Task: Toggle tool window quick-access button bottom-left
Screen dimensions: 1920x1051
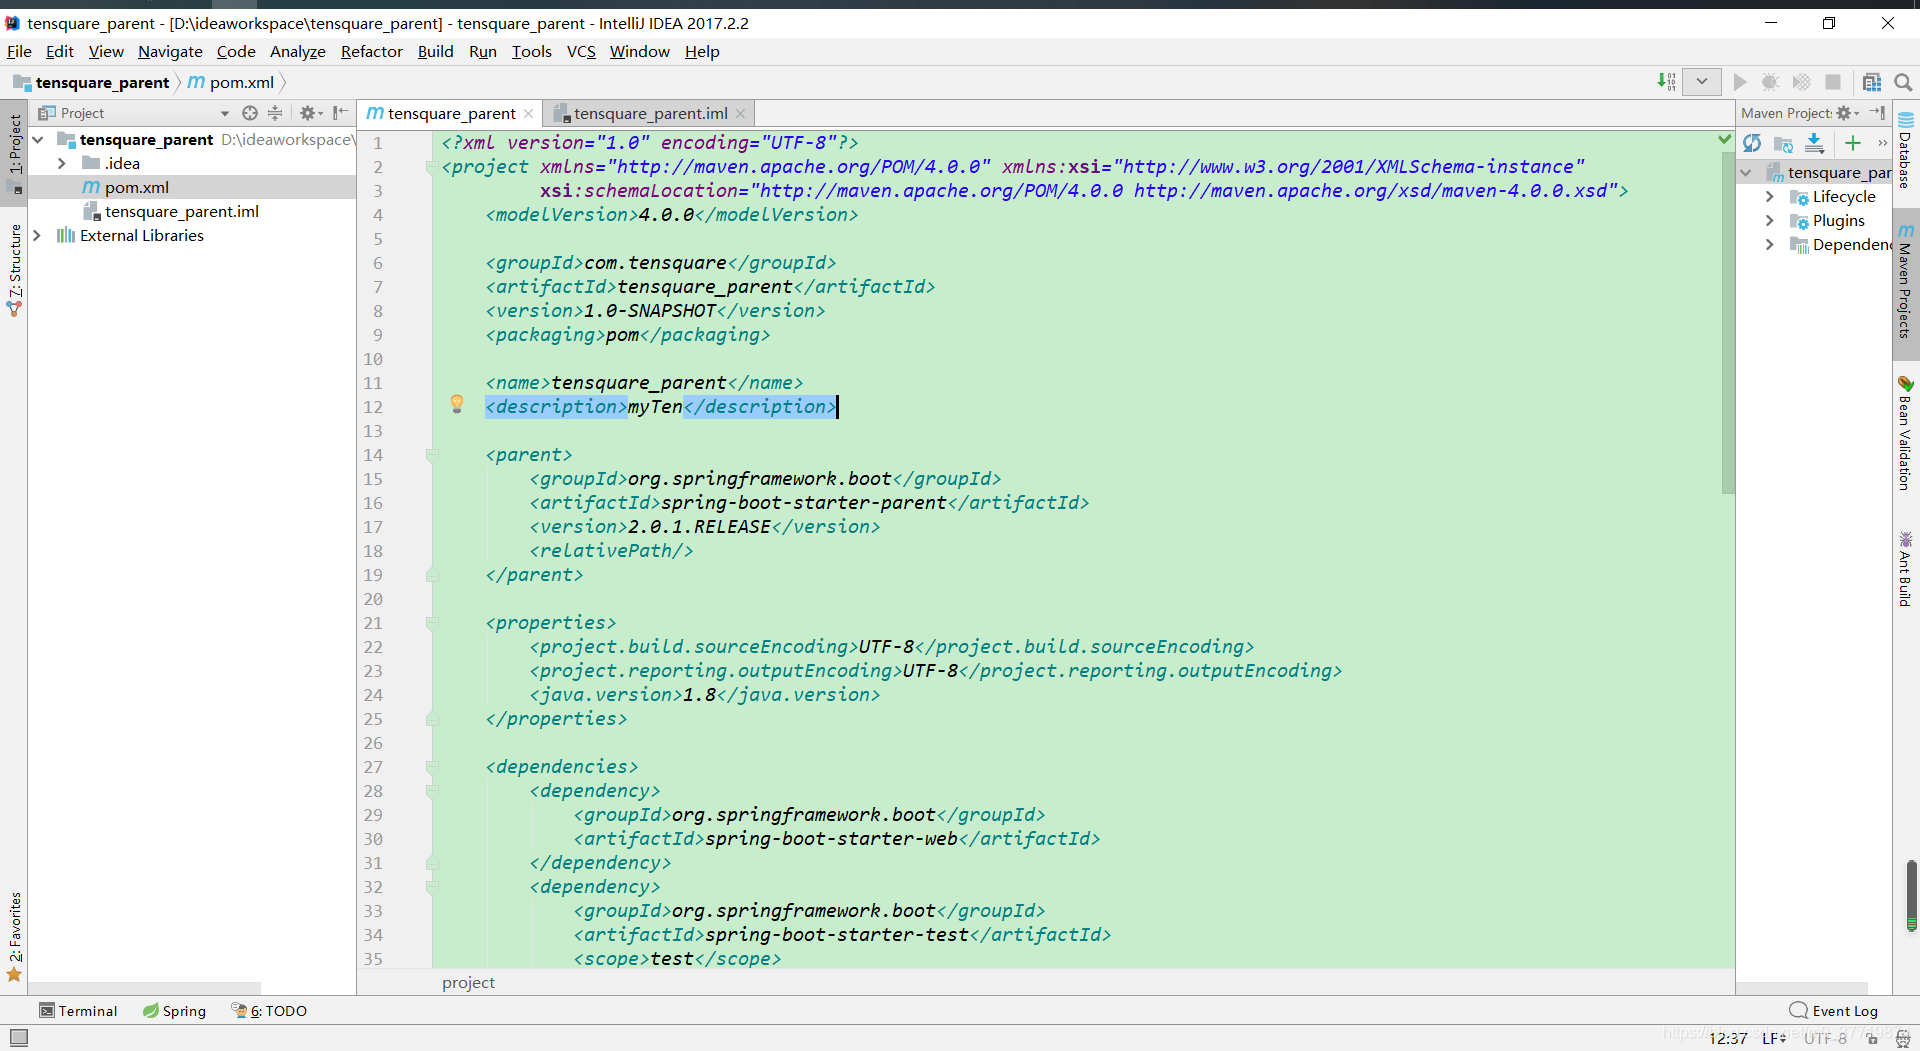Action: point(19,1038)
